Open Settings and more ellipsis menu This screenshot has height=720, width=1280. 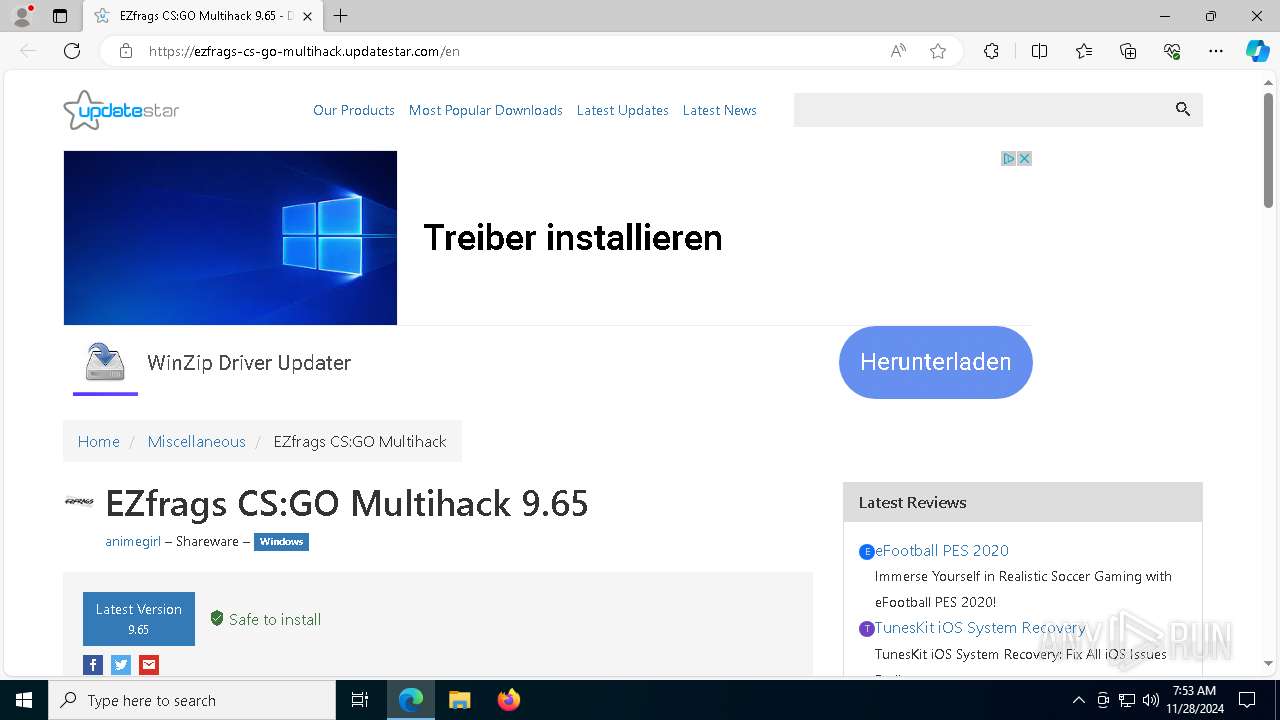1216,51
